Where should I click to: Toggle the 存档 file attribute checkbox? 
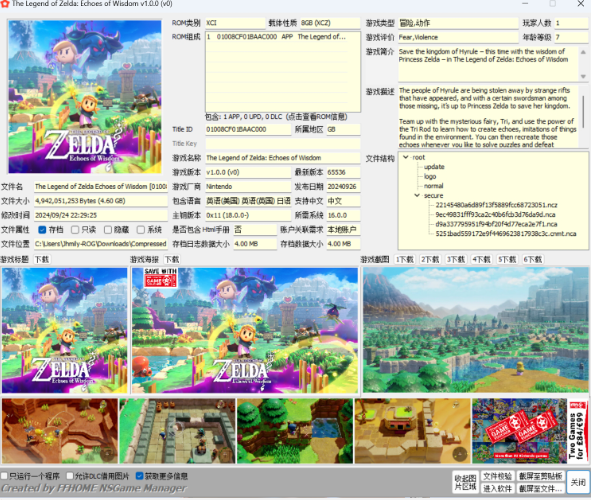tap(42, 229)
